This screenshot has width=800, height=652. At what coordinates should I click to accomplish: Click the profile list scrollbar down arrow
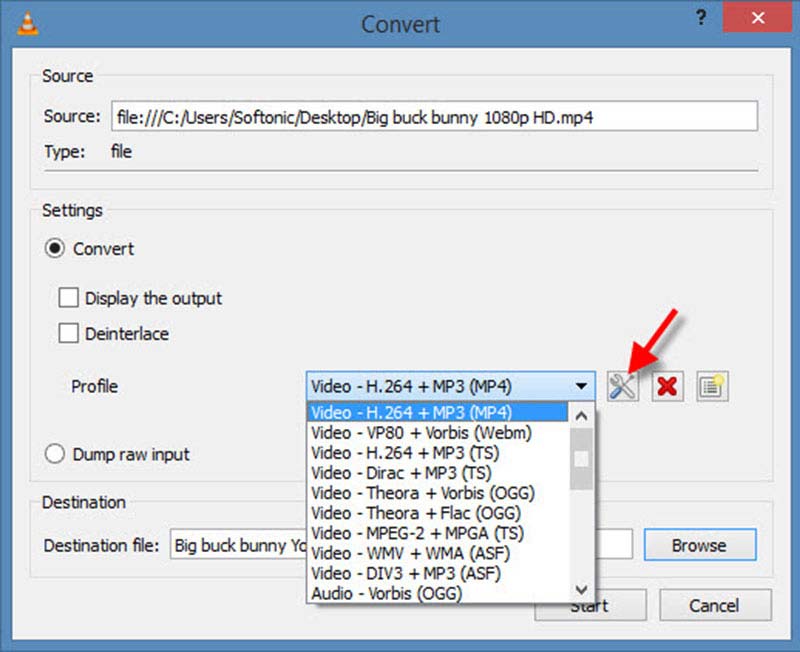582,589
